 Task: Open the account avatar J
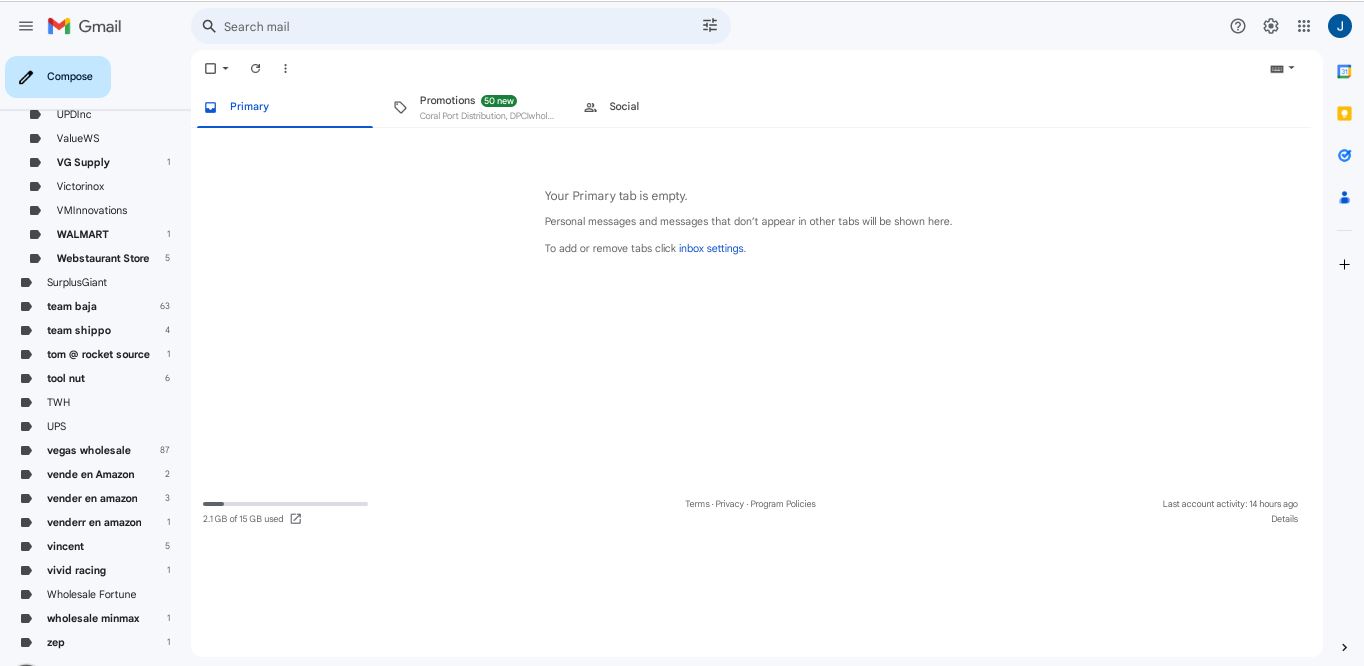click(1340, 26)
